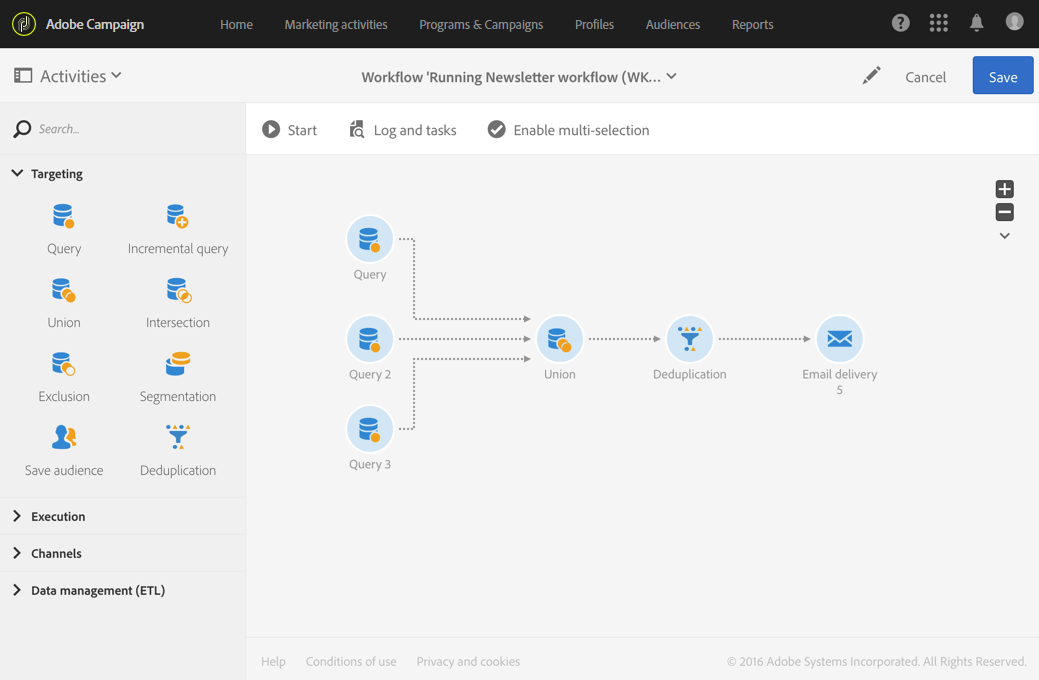Select the Save audience activity icon
This screenshot has height=680, width=1039.
pos(64,437)
